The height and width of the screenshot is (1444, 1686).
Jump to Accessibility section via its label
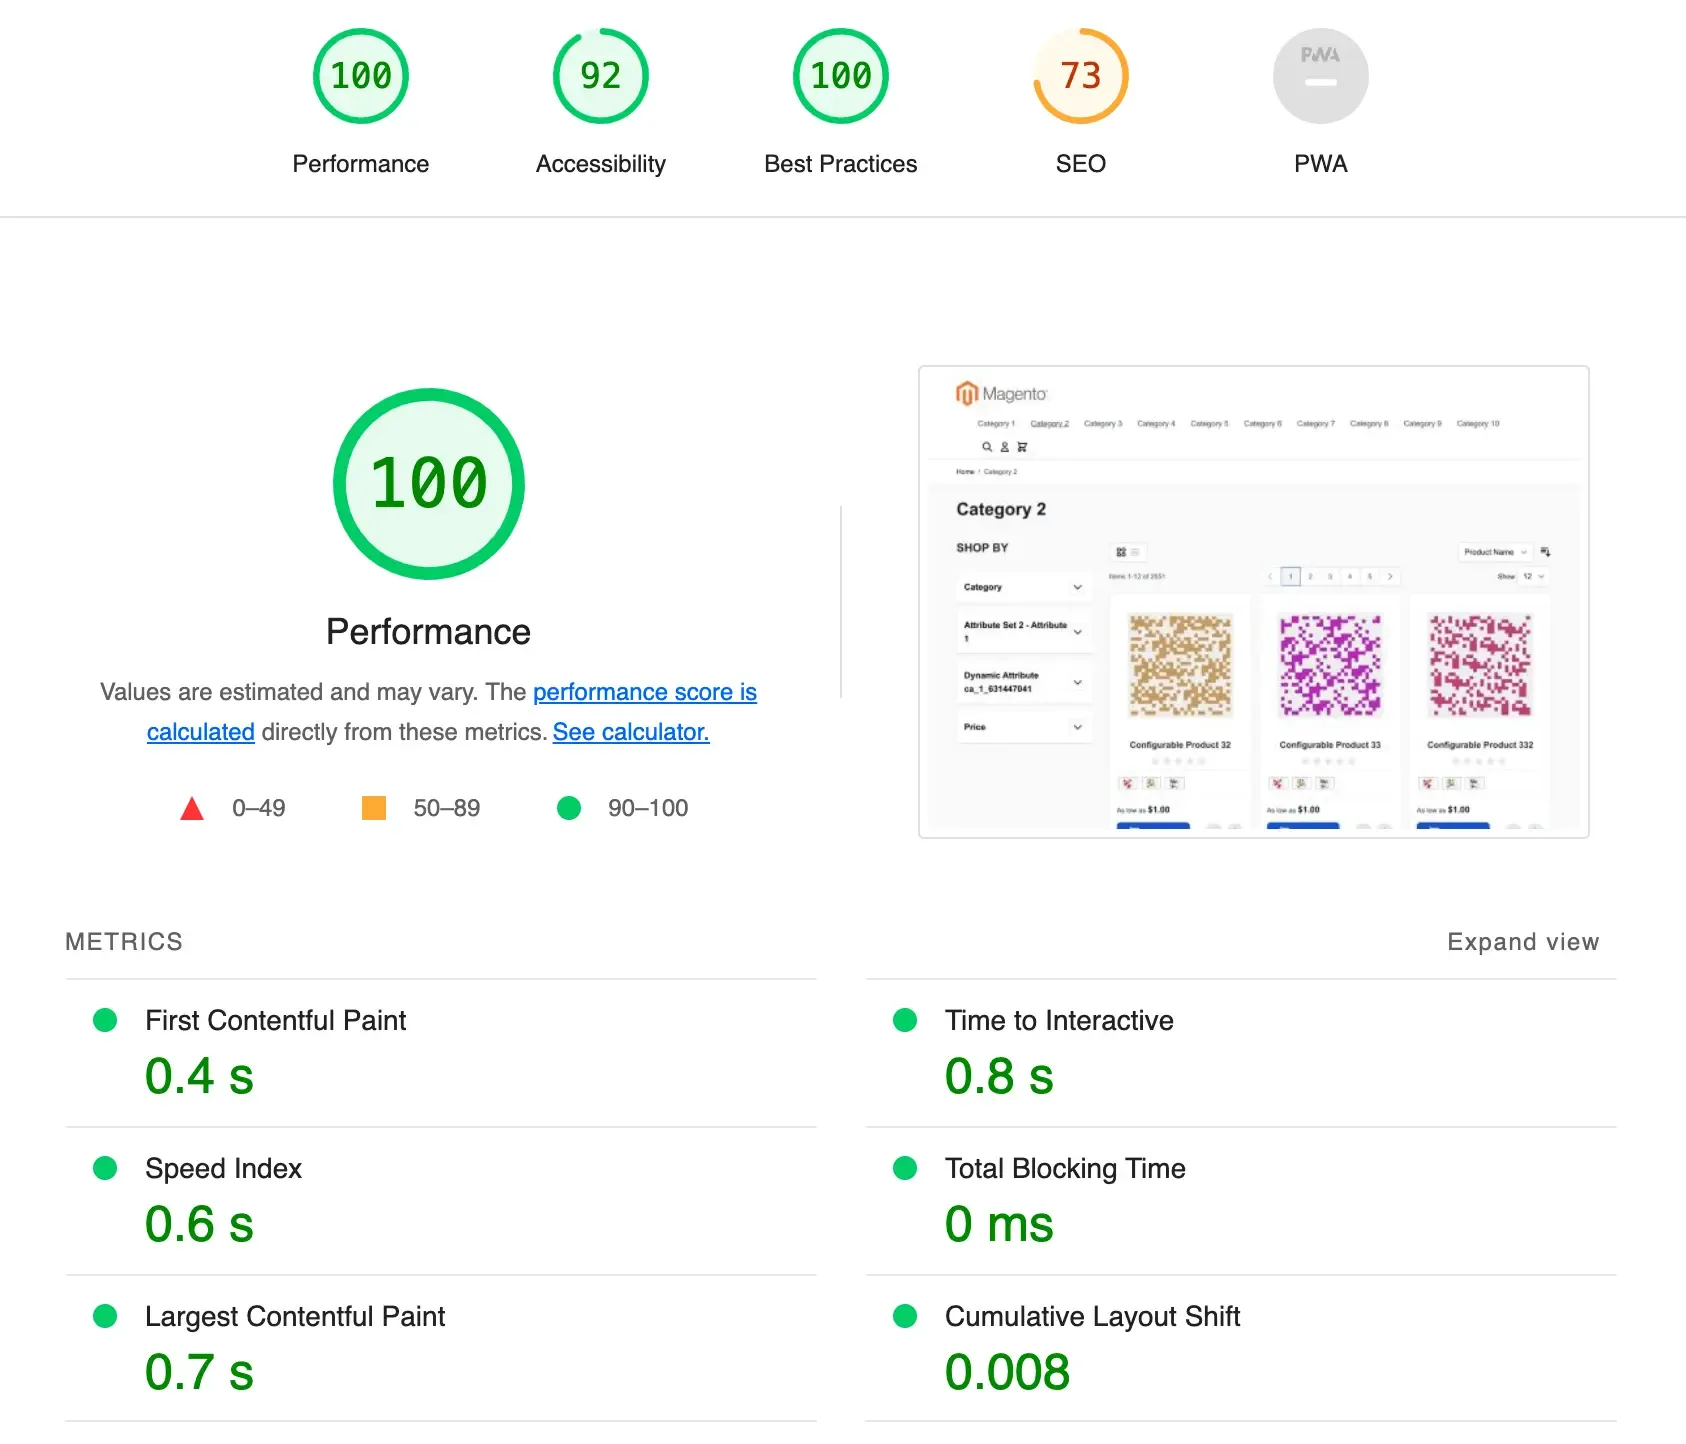point(600,164)
